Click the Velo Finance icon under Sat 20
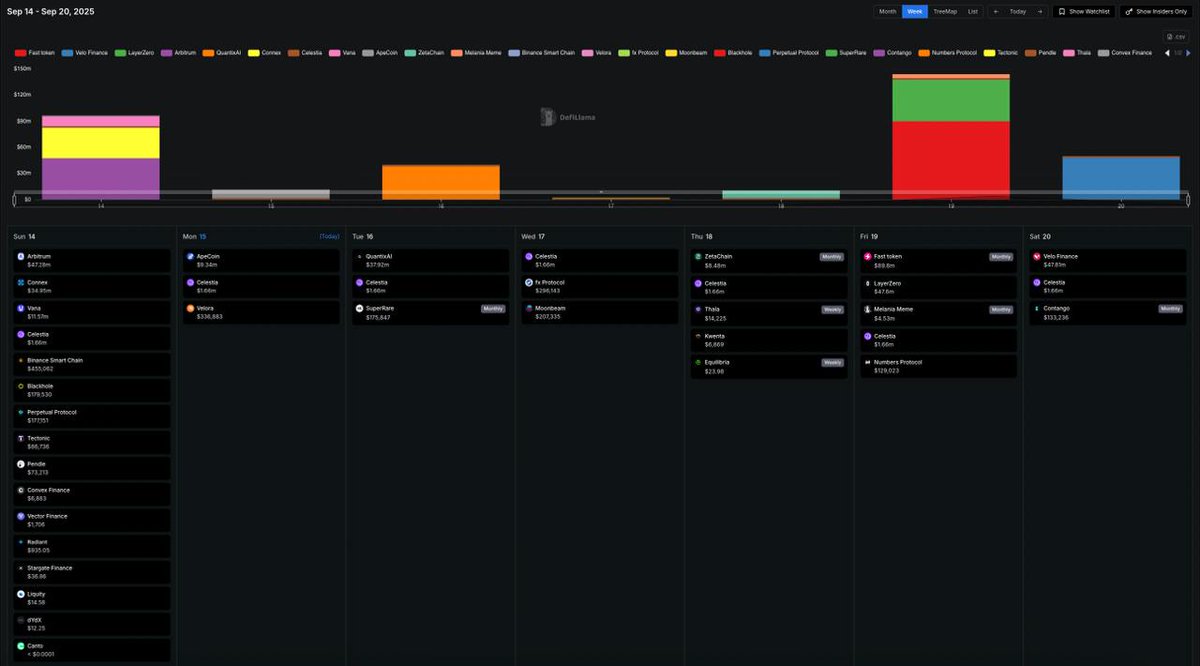Image resolution: width=1200 pixels, height=666 pixels. coord(1038,256)
